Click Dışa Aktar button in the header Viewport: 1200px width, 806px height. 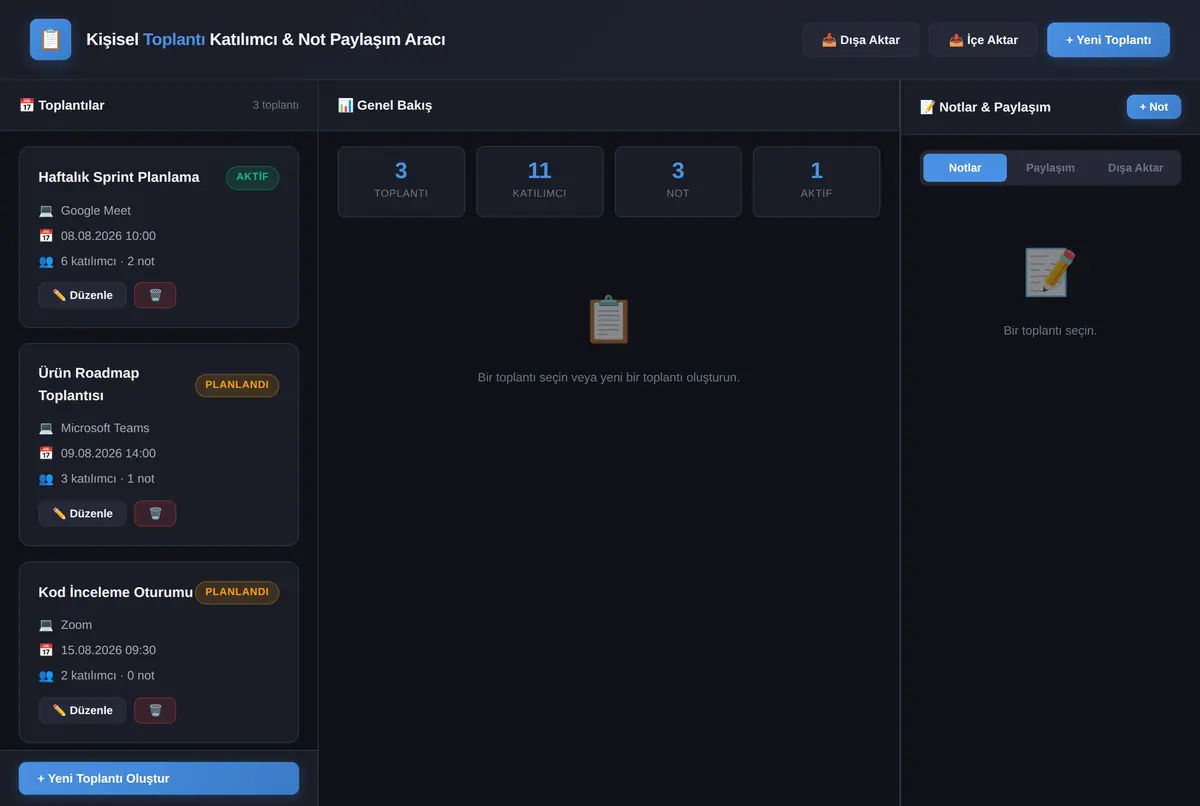coord(861,40)
